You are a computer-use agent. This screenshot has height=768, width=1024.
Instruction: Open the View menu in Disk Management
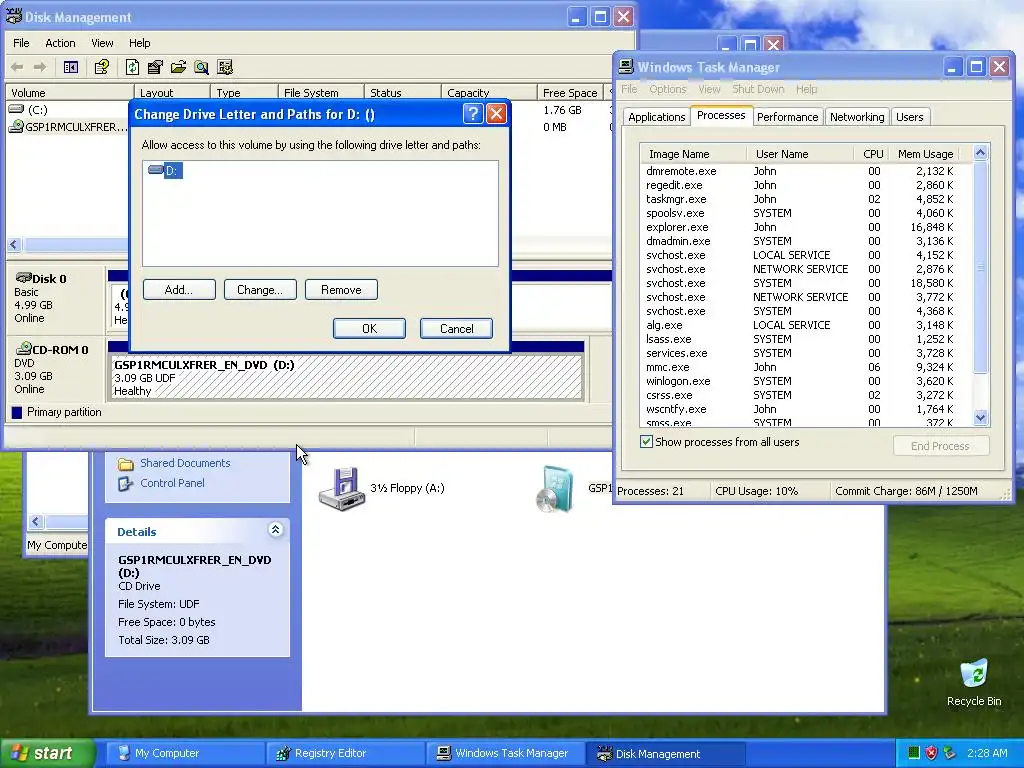pos(102,43)
